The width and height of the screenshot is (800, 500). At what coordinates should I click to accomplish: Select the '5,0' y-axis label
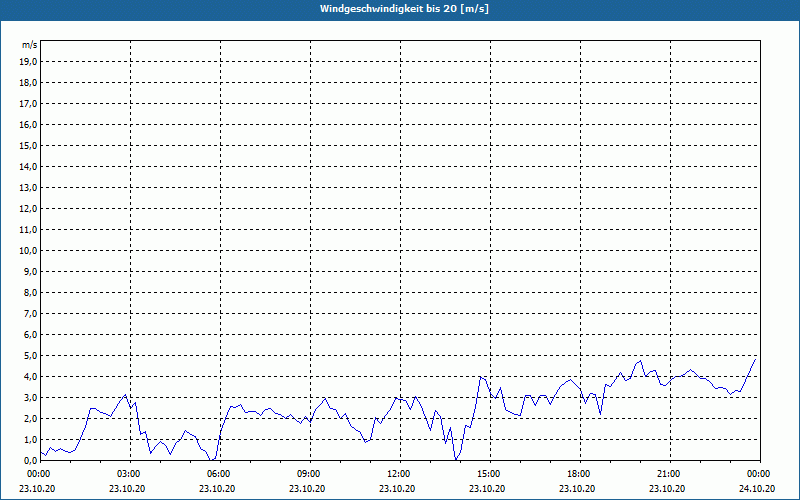click(x=30, y=356)
